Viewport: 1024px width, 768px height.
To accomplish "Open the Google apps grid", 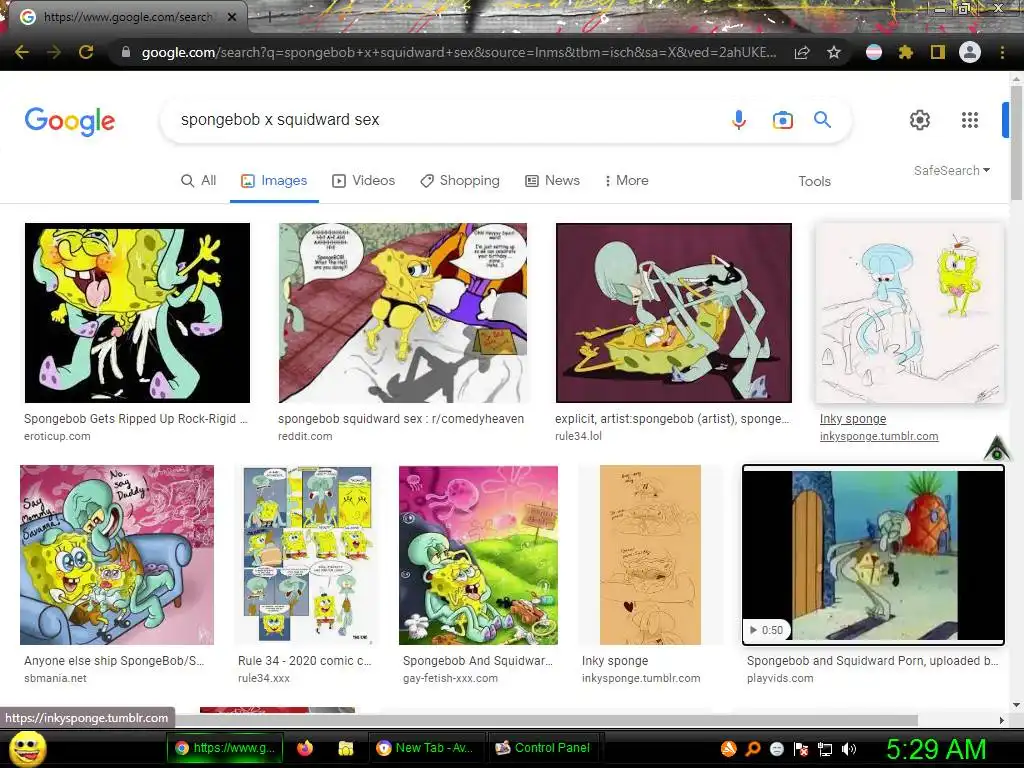I will coord(970,120).
